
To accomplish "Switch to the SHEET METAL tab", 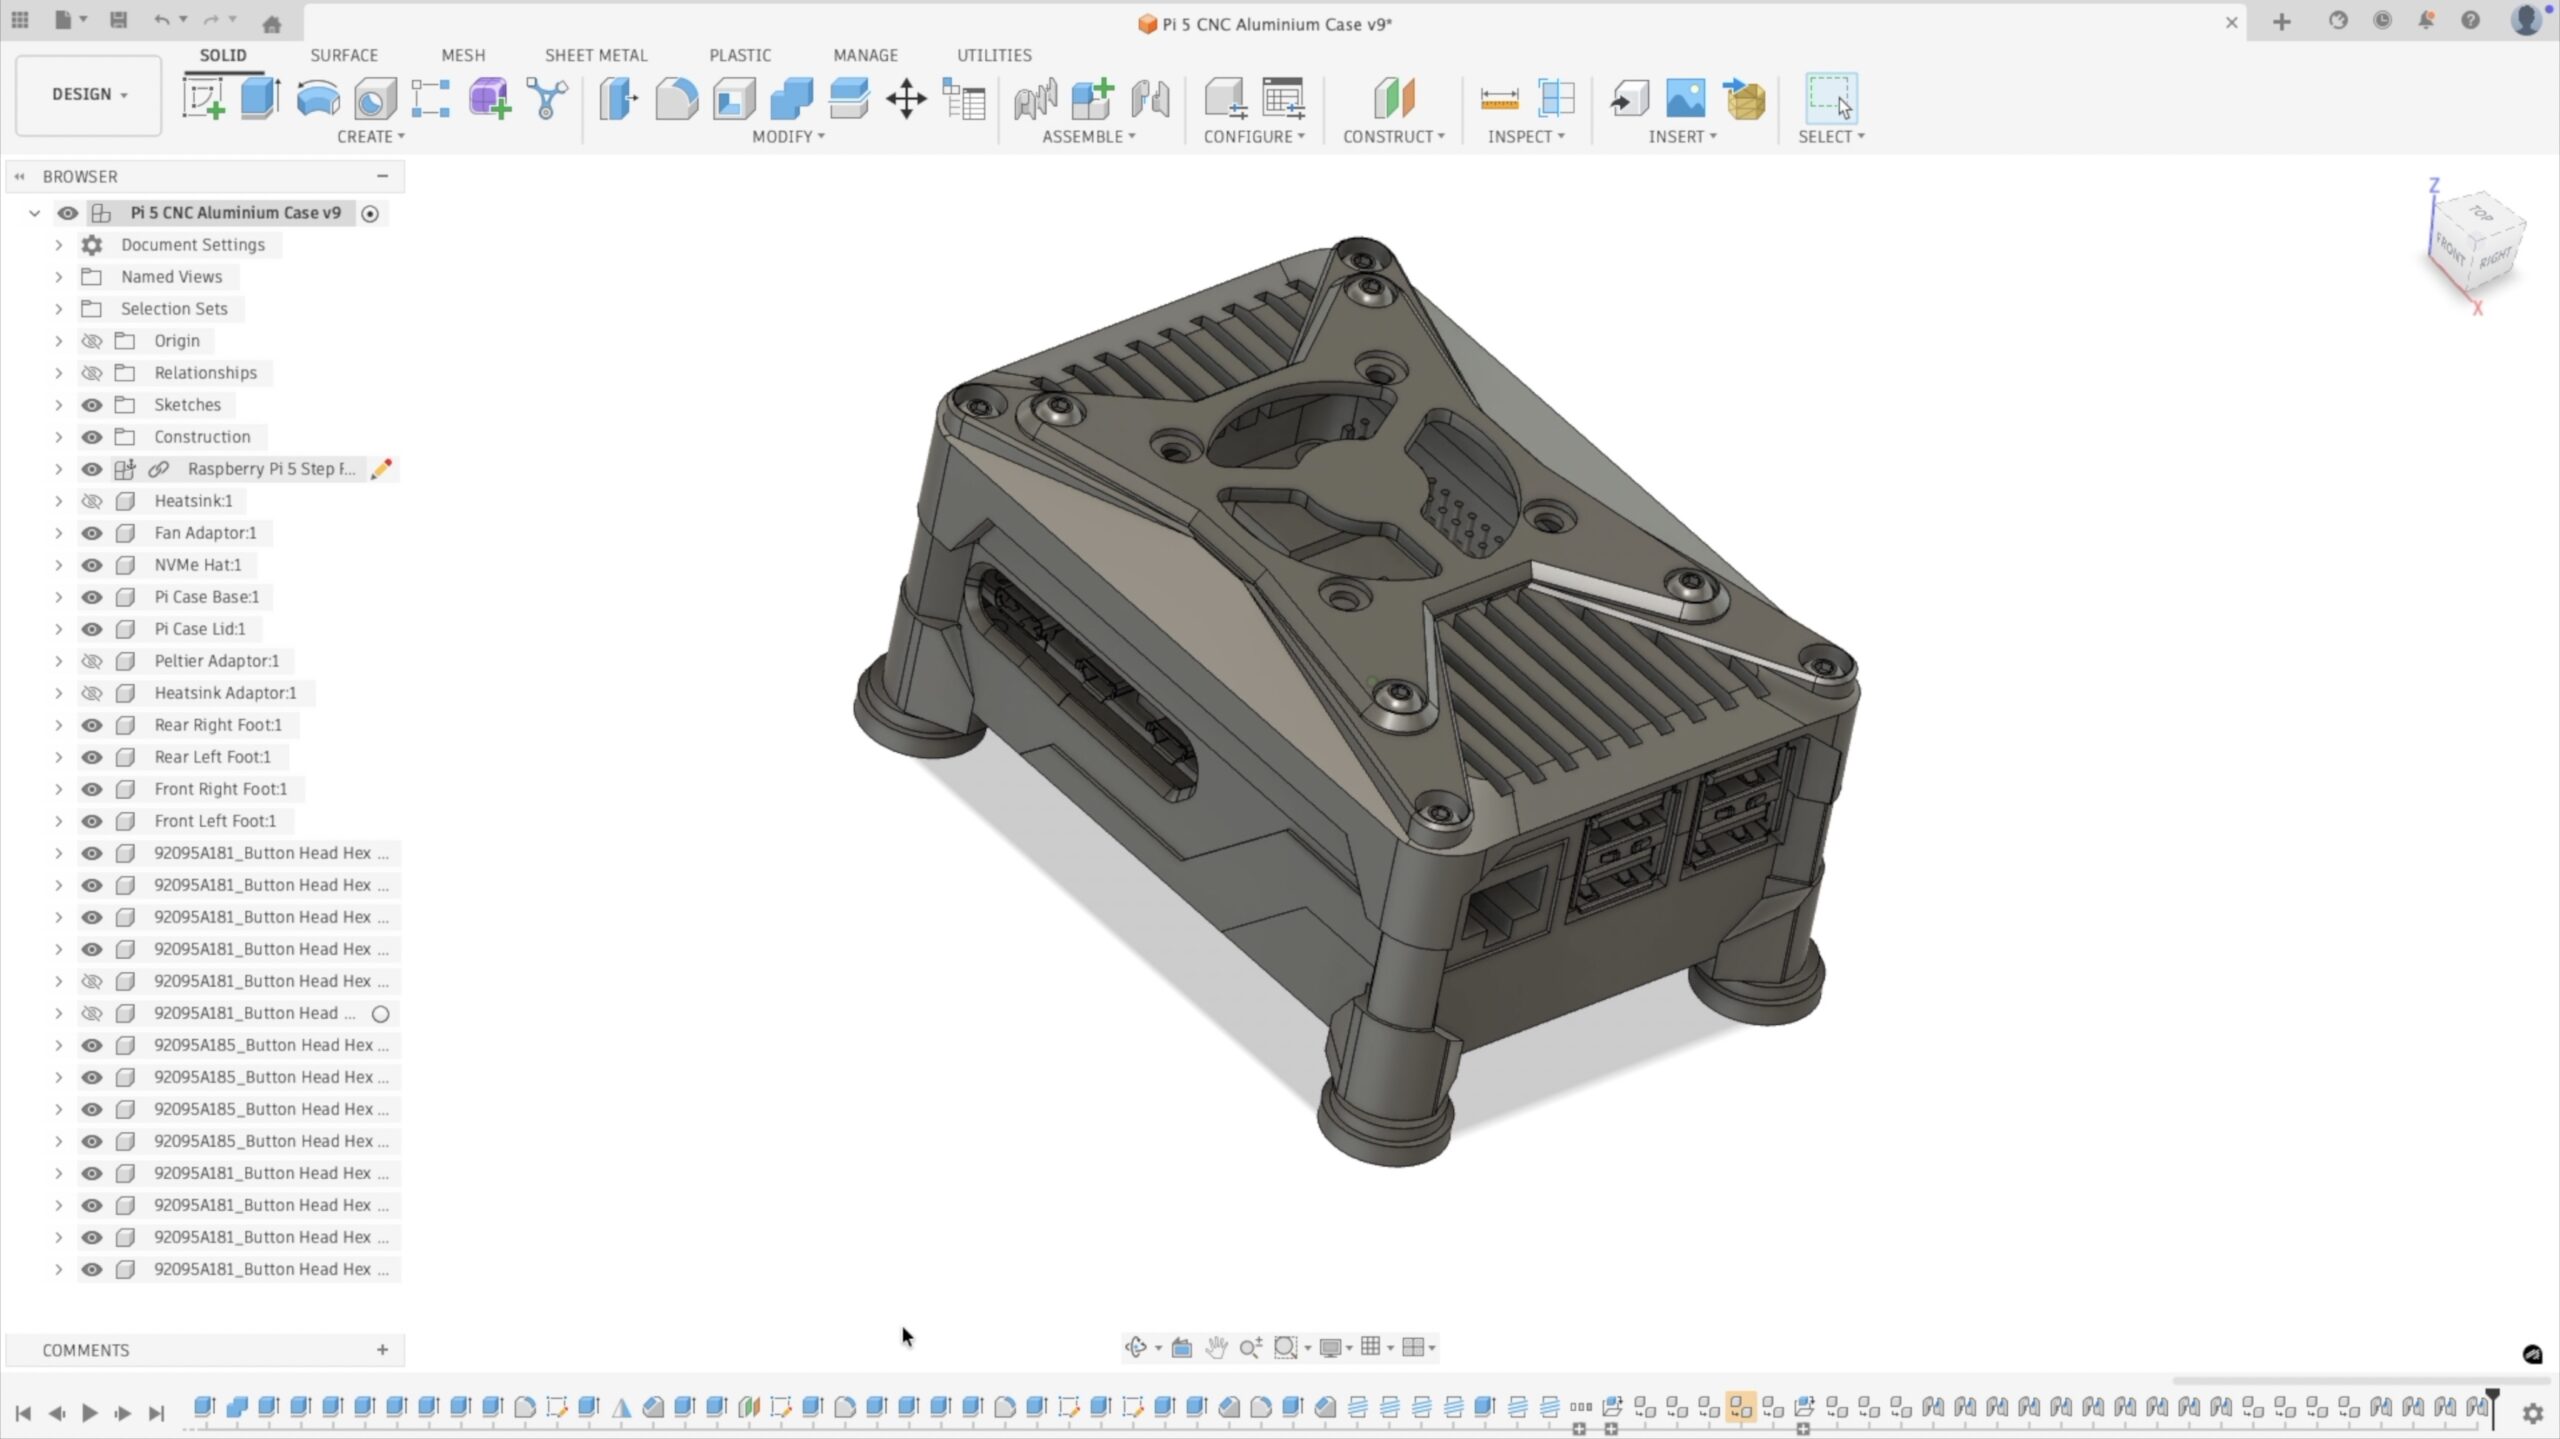I will (595, 55).
